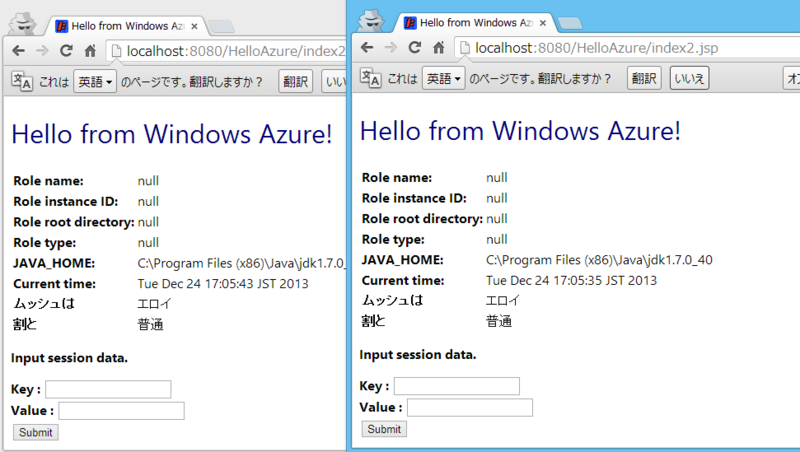Open new tab in right browser window
The height and width of the screenshot is (452, 800).
click(570, 23)
